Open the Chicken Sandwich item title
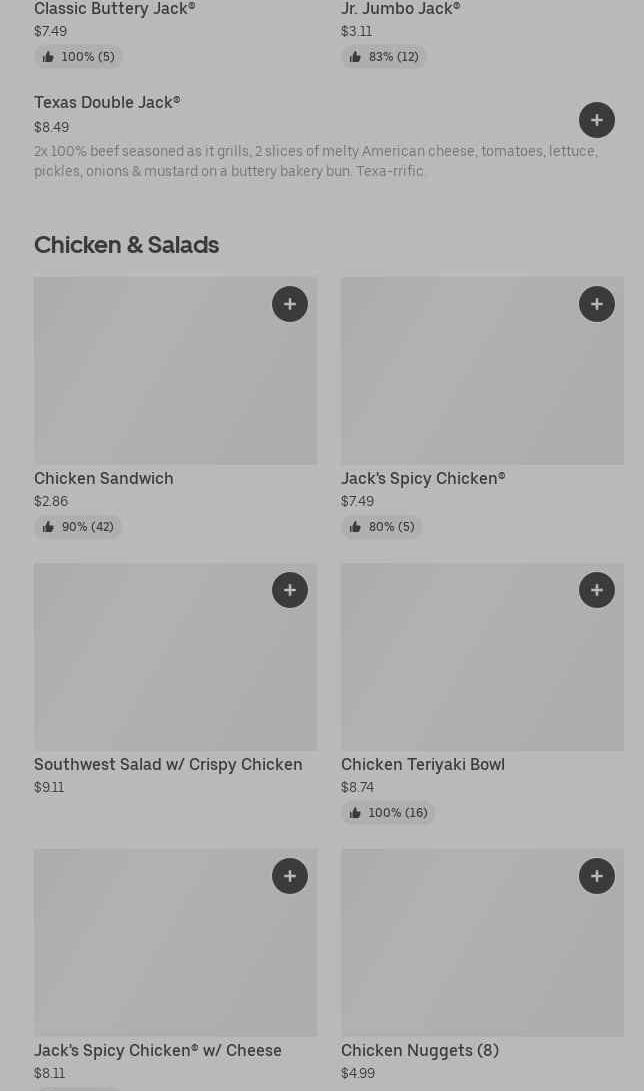The image size is (644, 1091). click(x=104, y=478)
